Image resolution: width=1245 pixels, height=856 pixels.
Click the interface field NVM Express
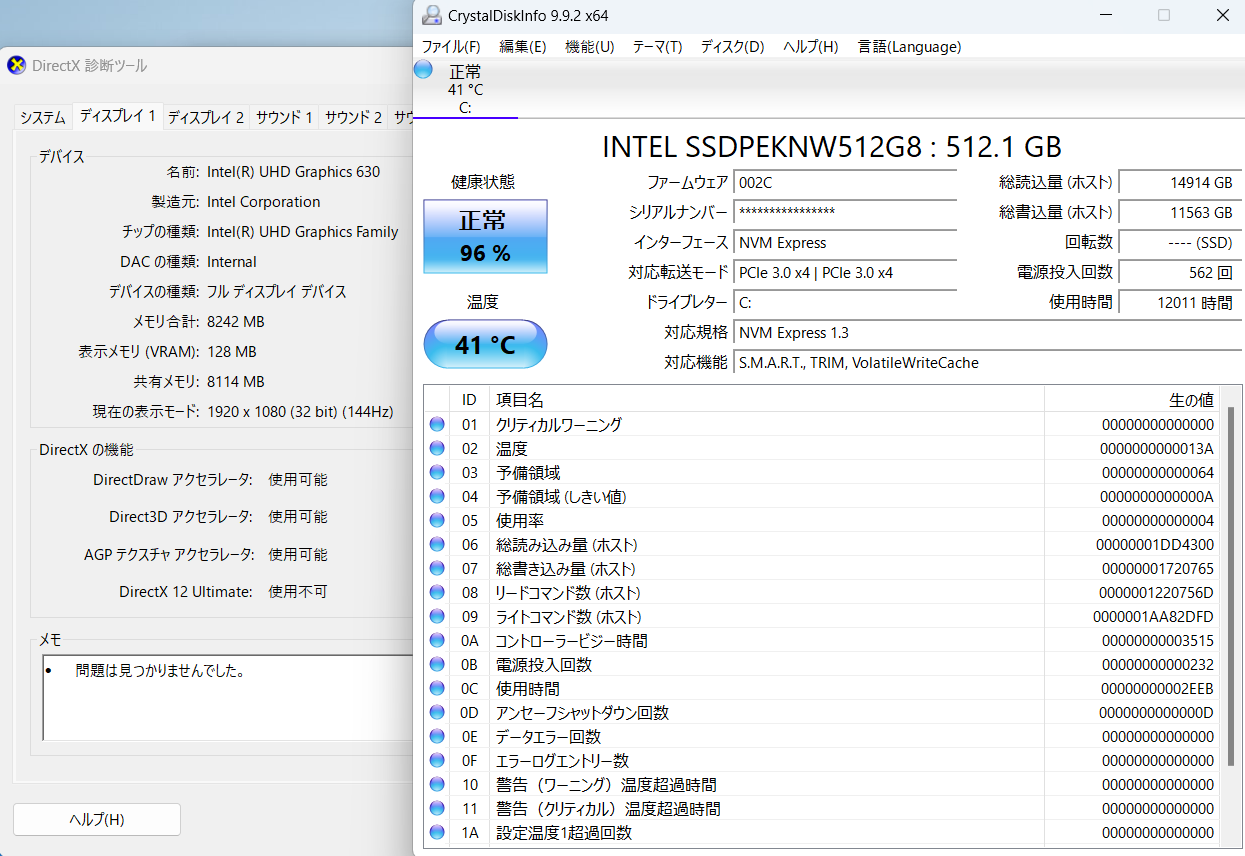click(845, 243)
